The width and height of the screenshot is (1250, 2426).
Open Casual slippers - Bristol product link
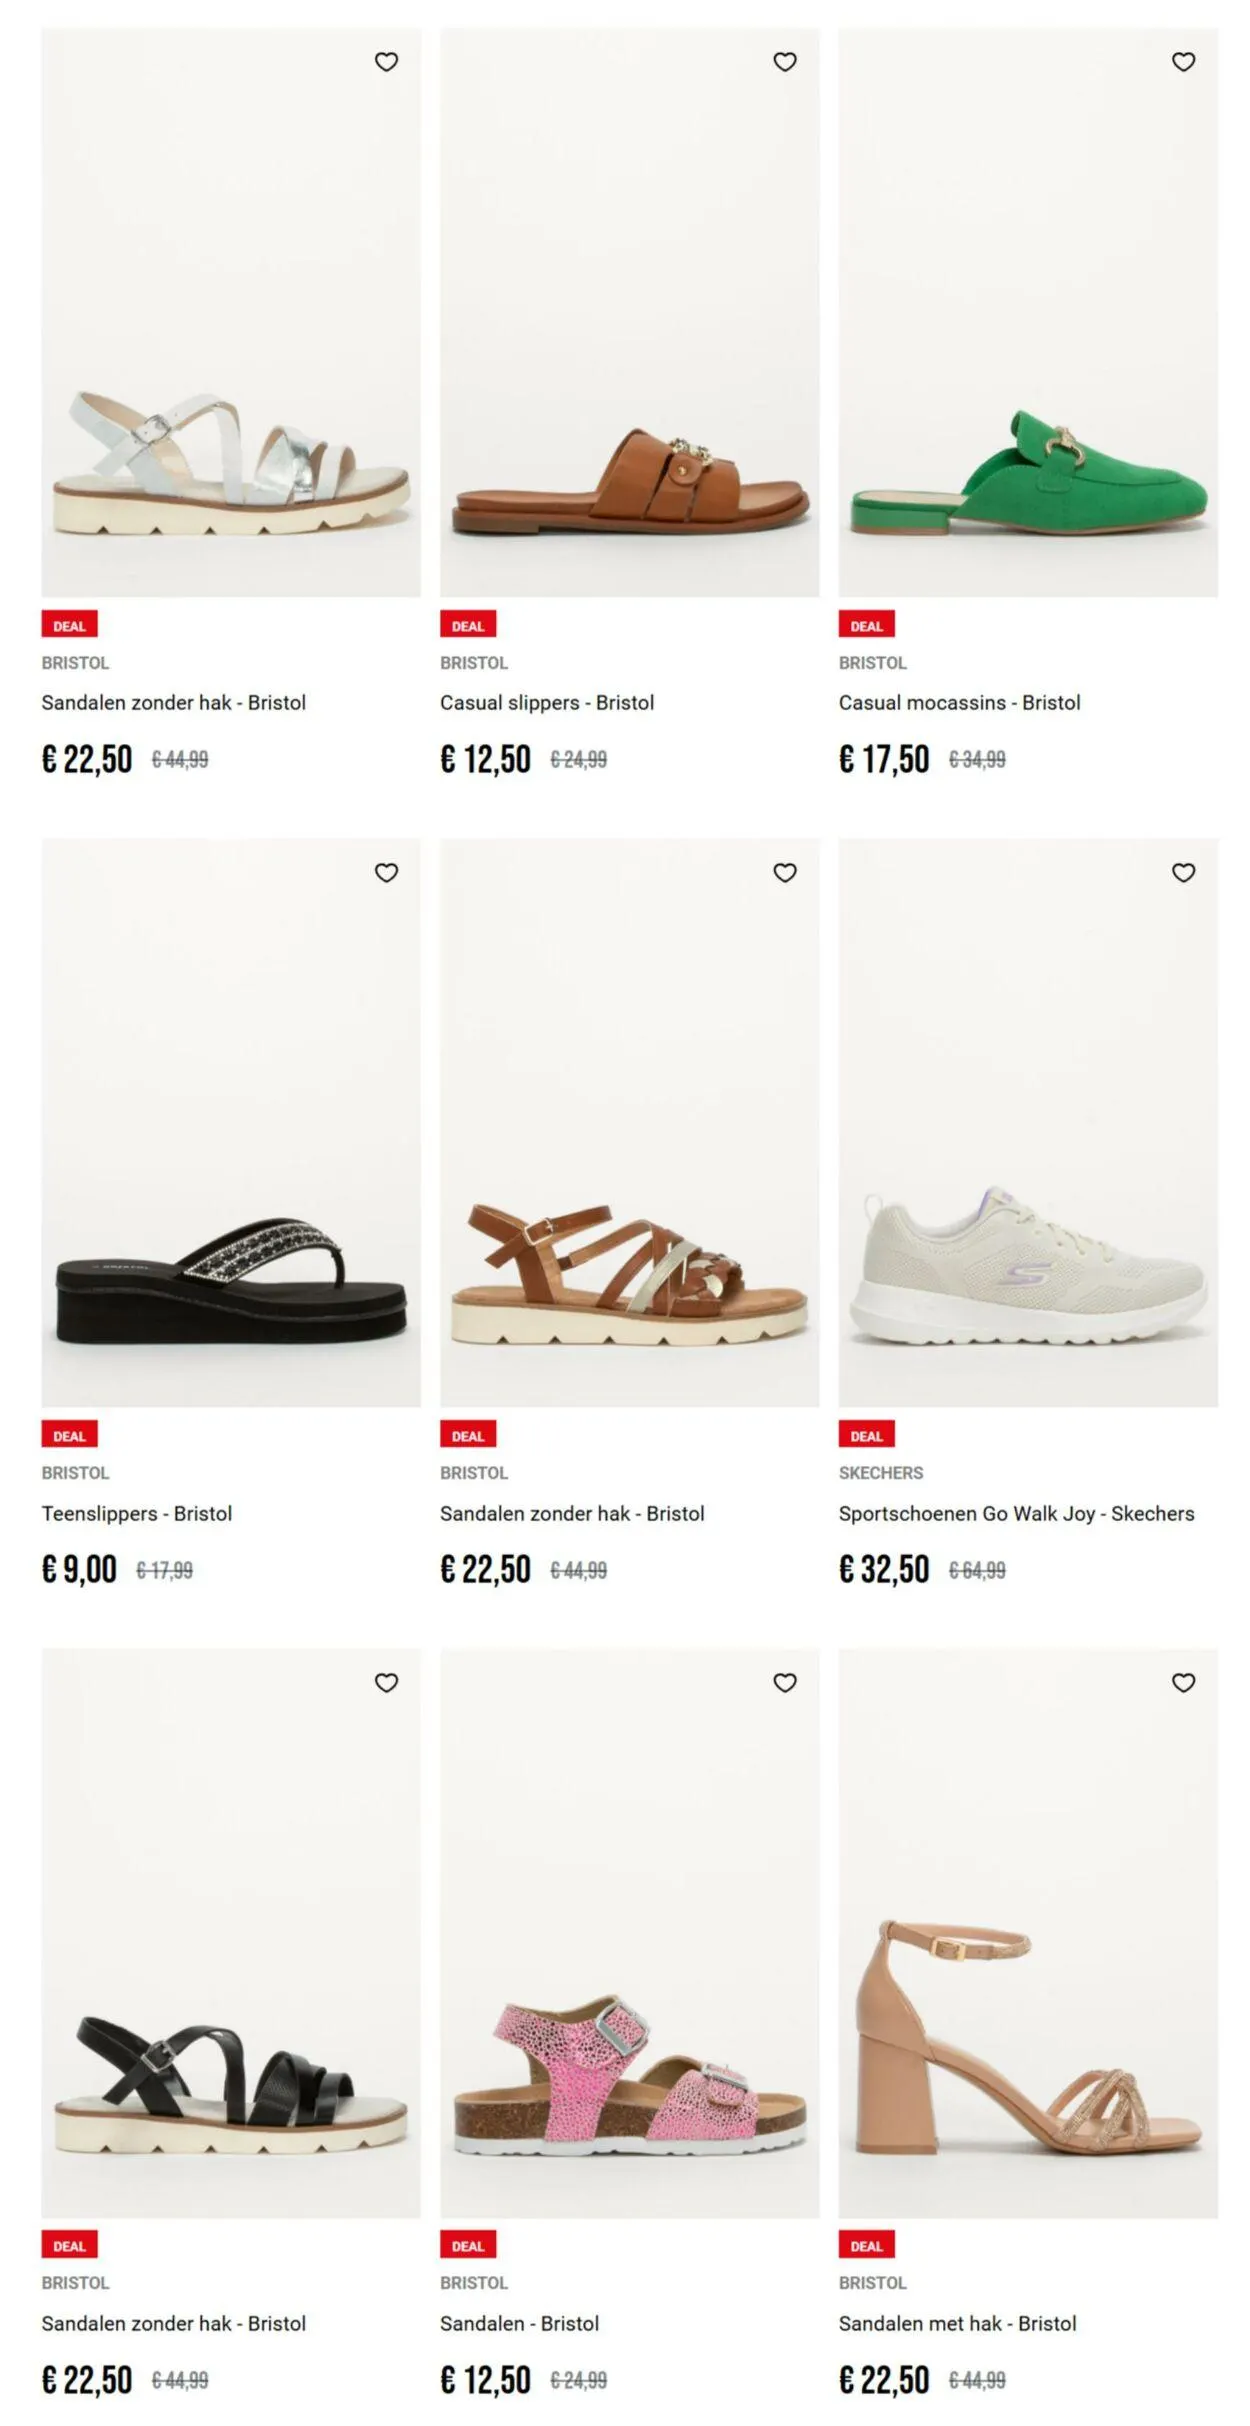pos(547,703)
